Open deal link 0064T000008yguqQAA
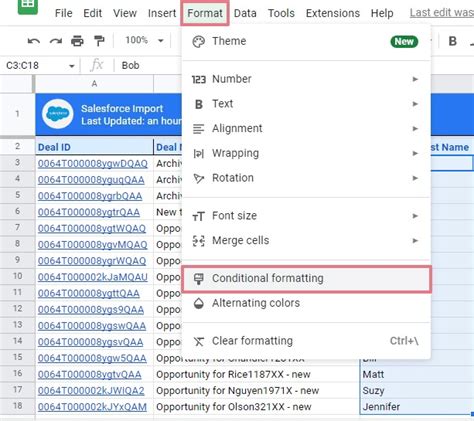The height and width of the screenshot is (421, 474). point(91,180)
